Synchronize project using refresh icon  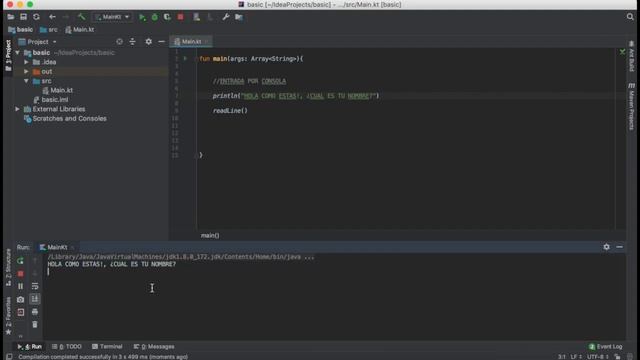point(36,17)
